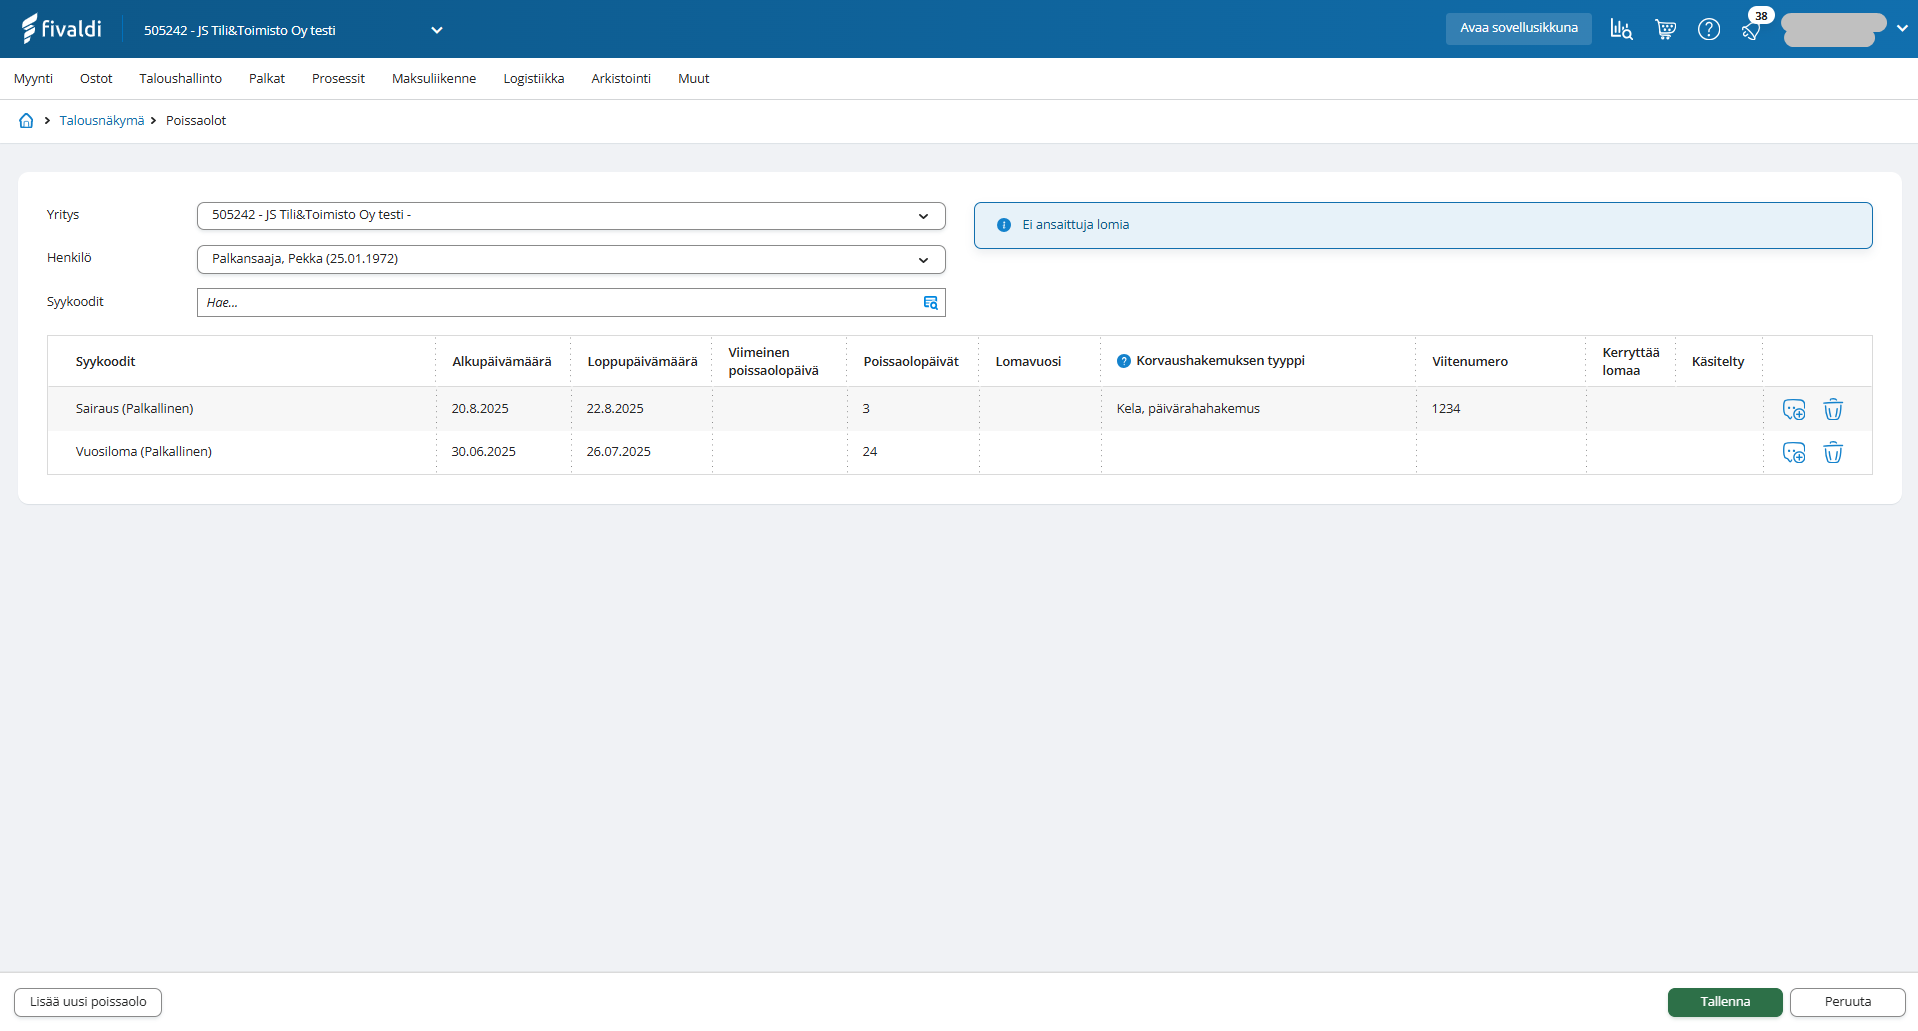Add comment to the Vuosiloma absence row

point(1793,453)
